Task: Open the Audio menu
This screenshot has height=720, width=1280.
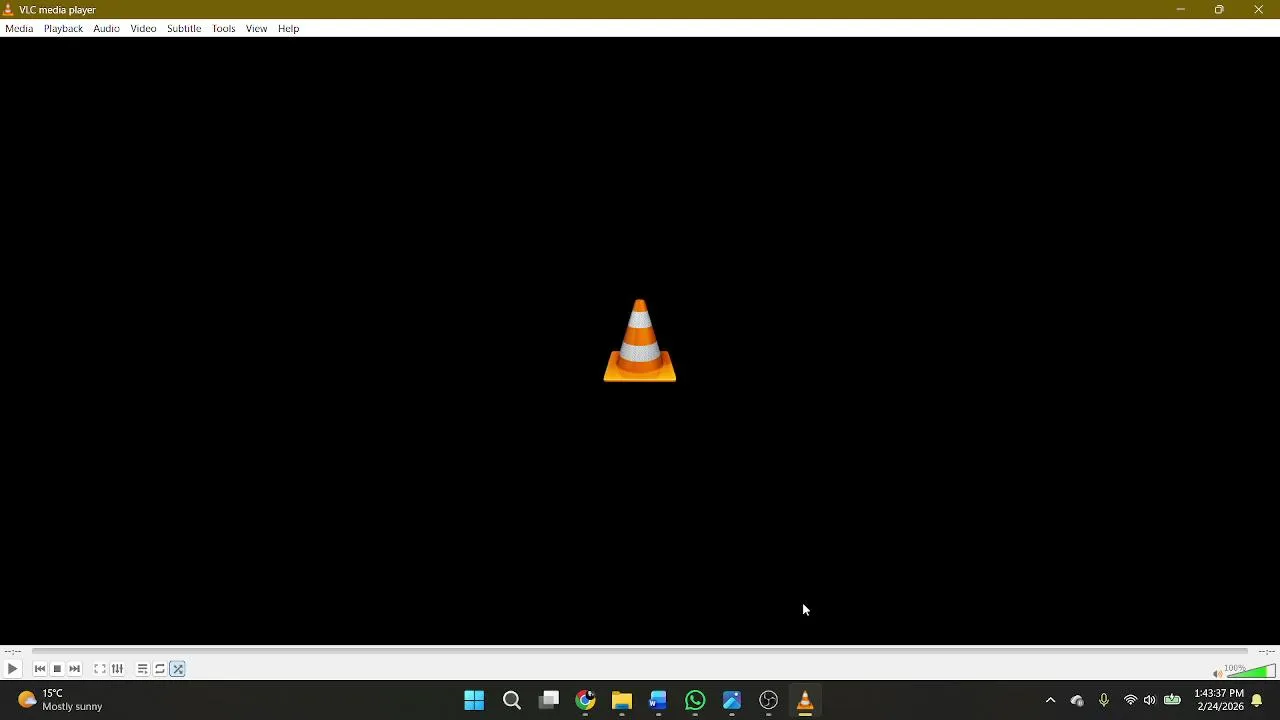Action: click(106, 29)
